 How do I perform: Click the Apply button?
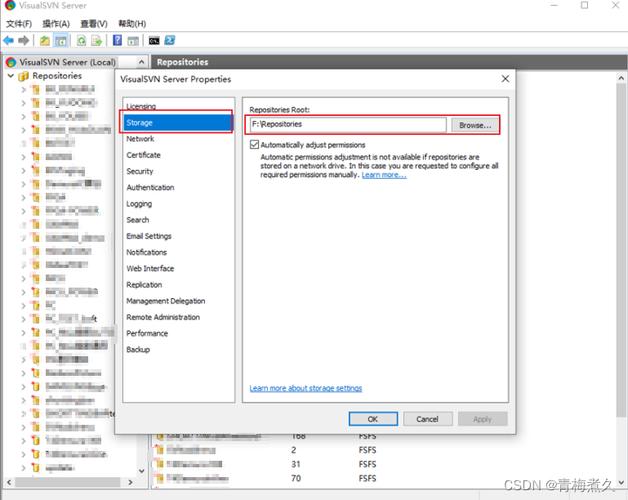(x=482, y=419)
